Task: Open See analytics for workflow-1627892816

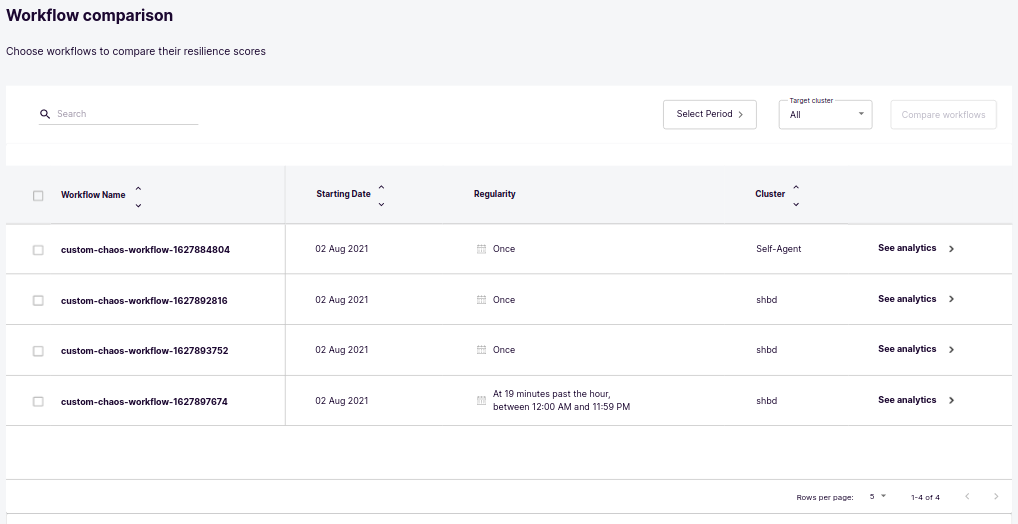Action: click(x=915, y=299)
